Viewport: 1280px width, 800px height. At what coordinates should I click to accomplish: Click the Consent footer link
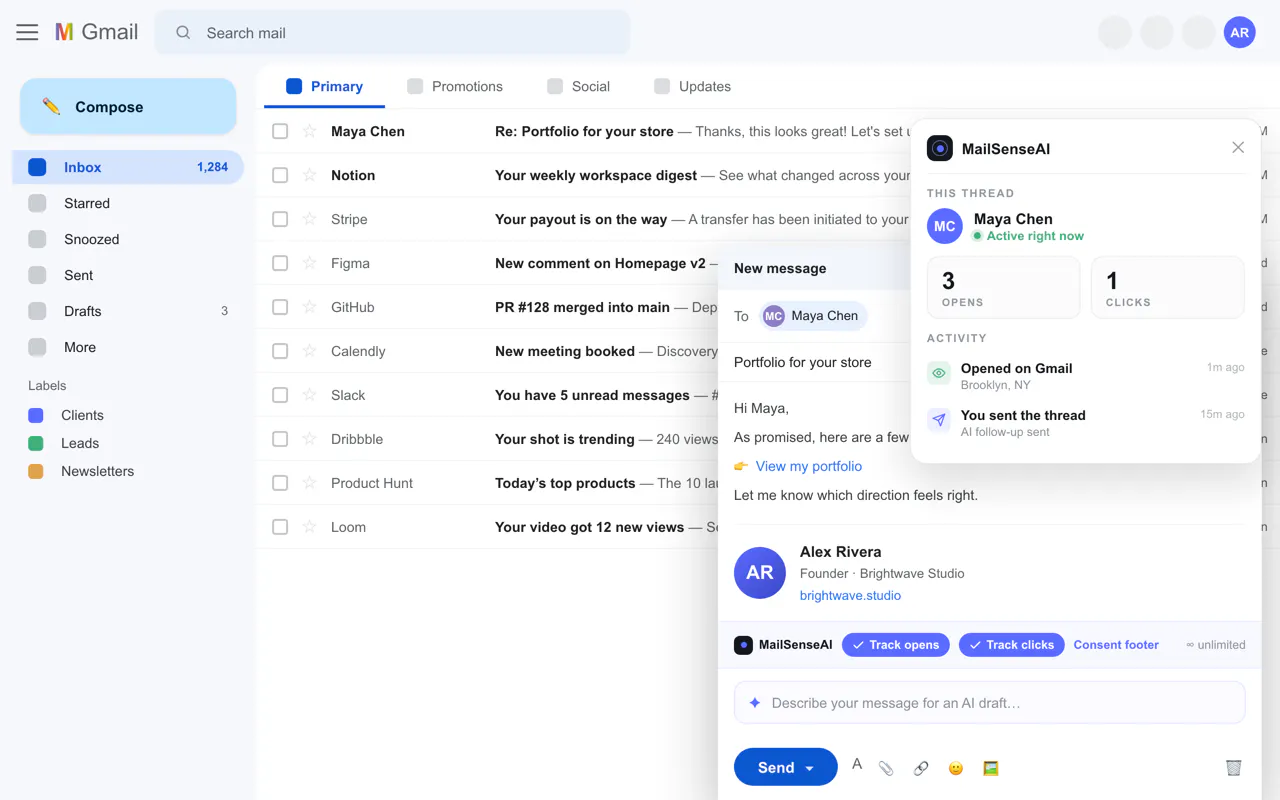pyautogui.click(x=1116, y=645)
